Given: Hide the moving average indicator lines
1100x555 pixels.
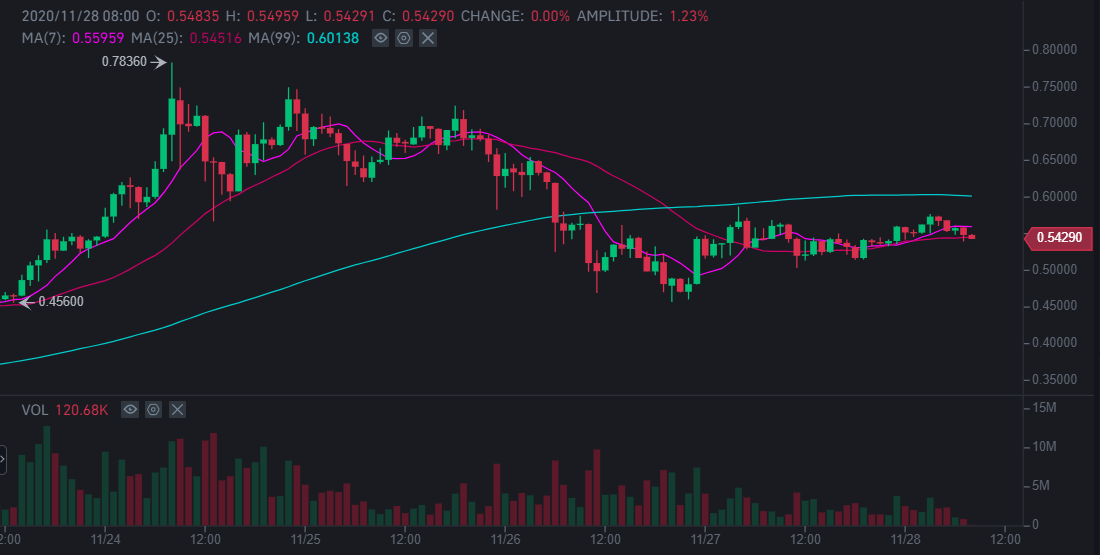Looking at the screenshot, I should (x=380, y=38).
